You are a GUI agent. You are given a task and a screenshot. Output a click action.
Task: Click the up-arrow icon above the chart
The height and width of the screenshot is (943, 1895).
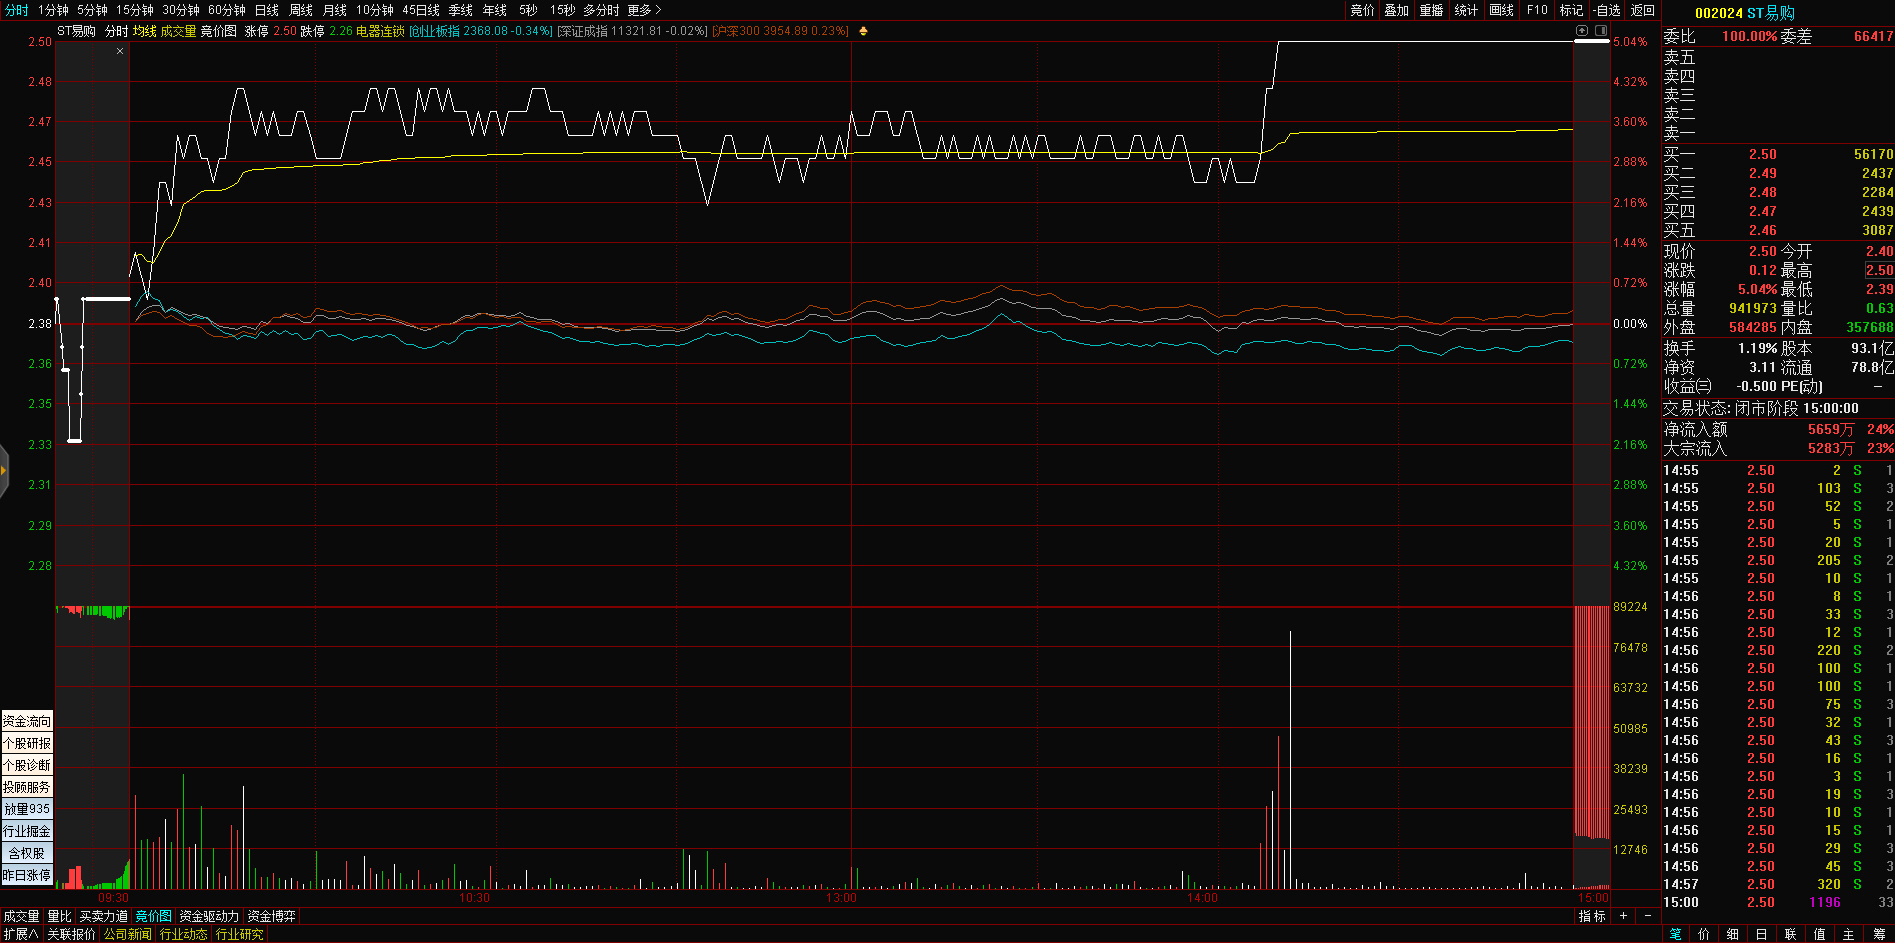click(x=1582, y=31)
